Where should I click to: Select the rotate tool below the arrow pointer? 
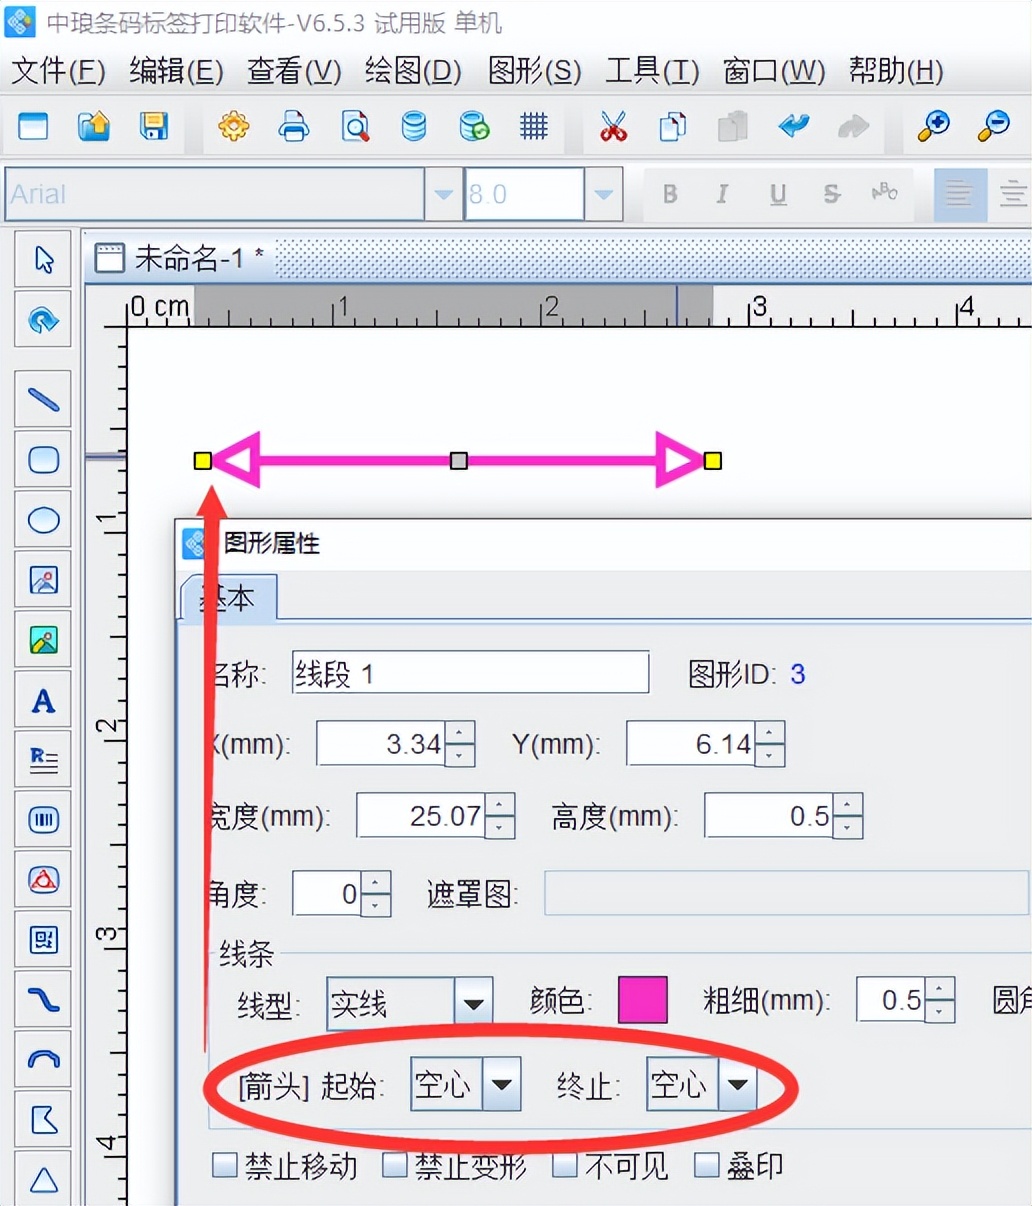[x=43, y=320]
